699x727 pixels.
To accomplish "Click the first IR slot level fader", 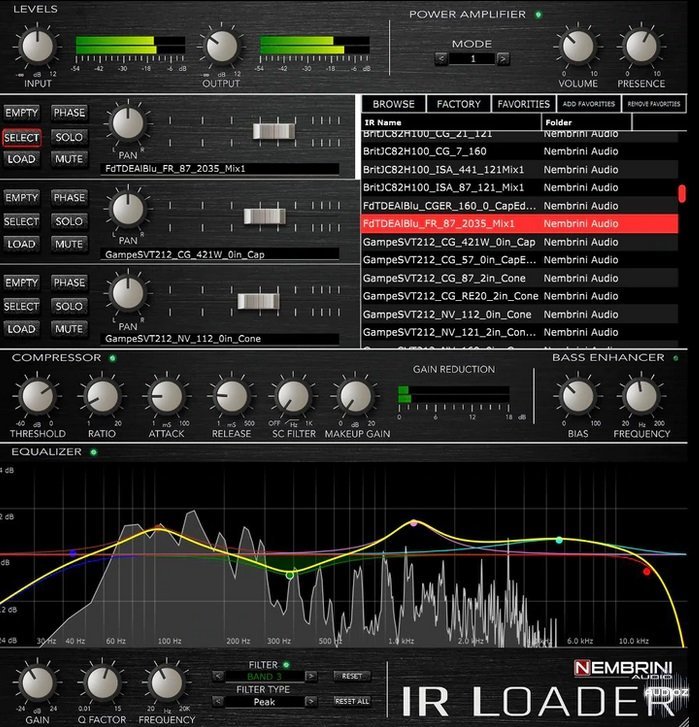I will coord(273,131).
